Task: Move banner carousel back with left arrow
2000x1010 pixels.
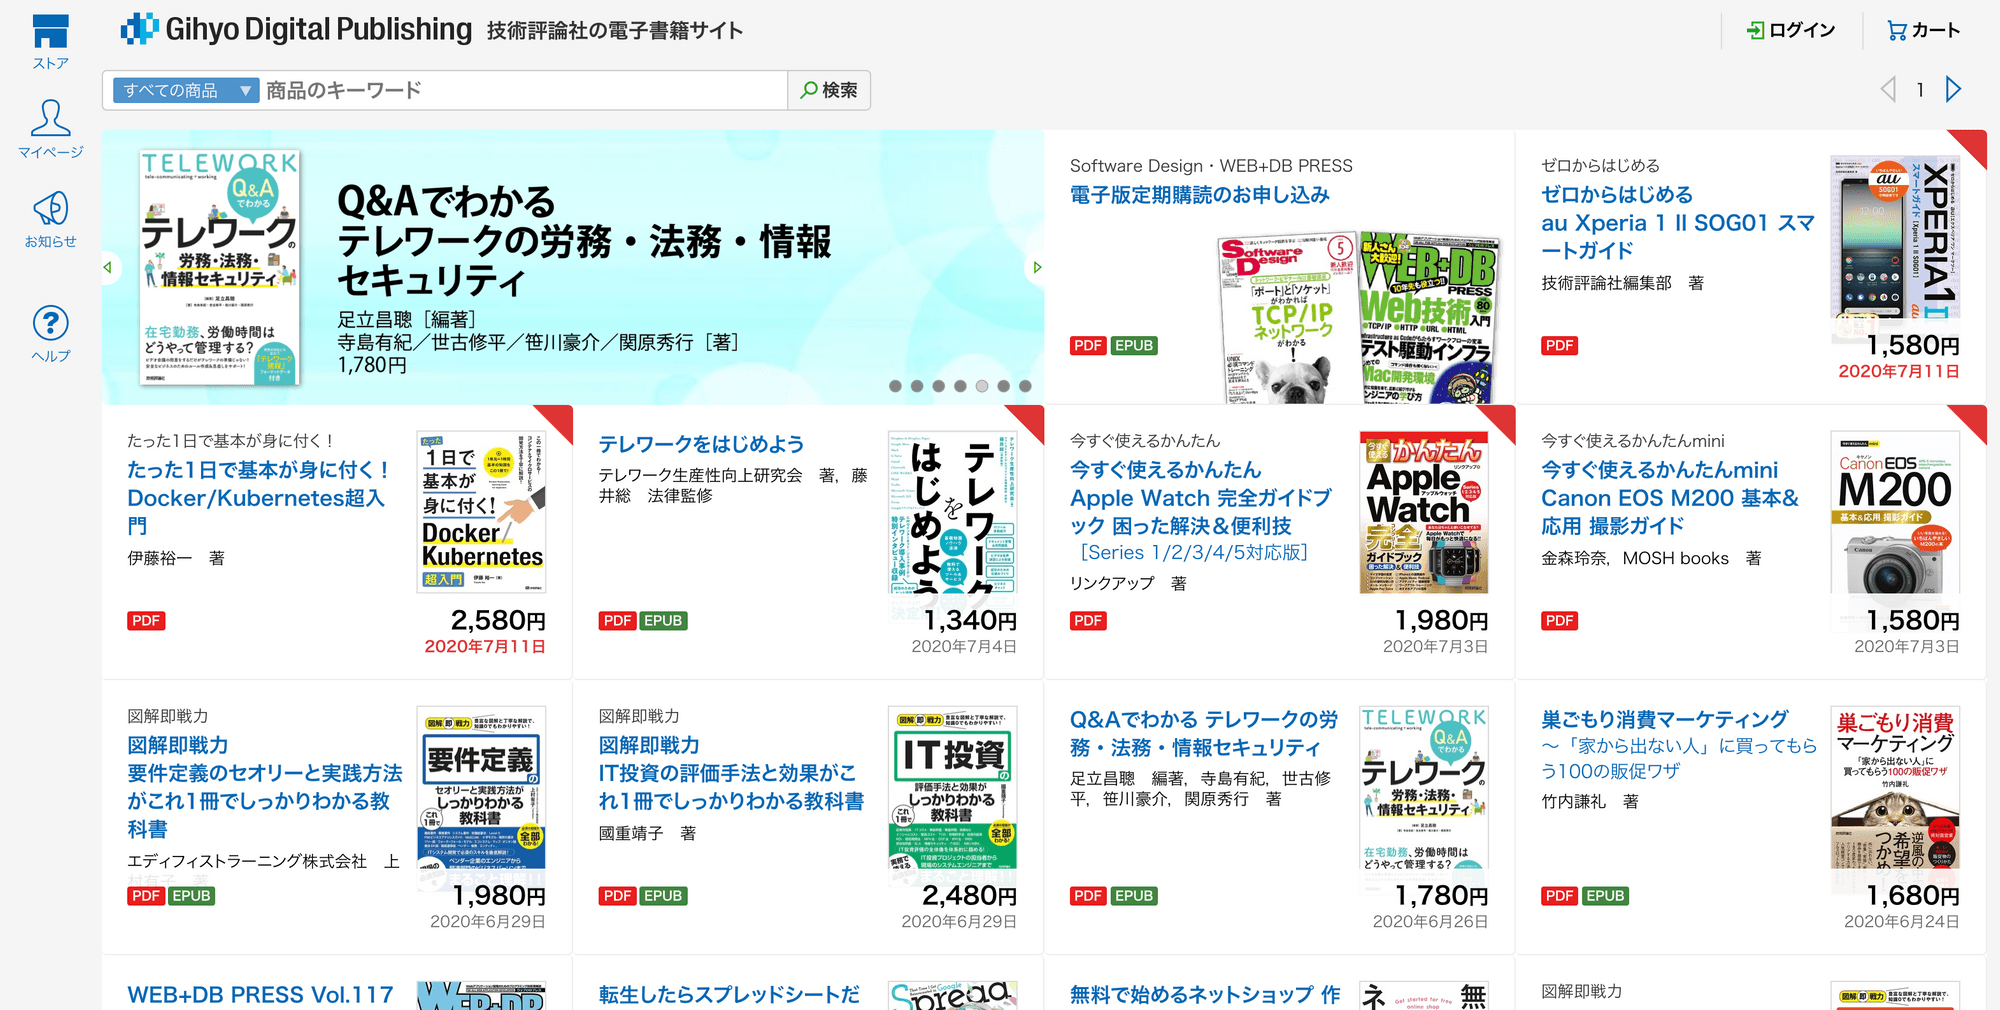Action: click(x=108, y=267)
